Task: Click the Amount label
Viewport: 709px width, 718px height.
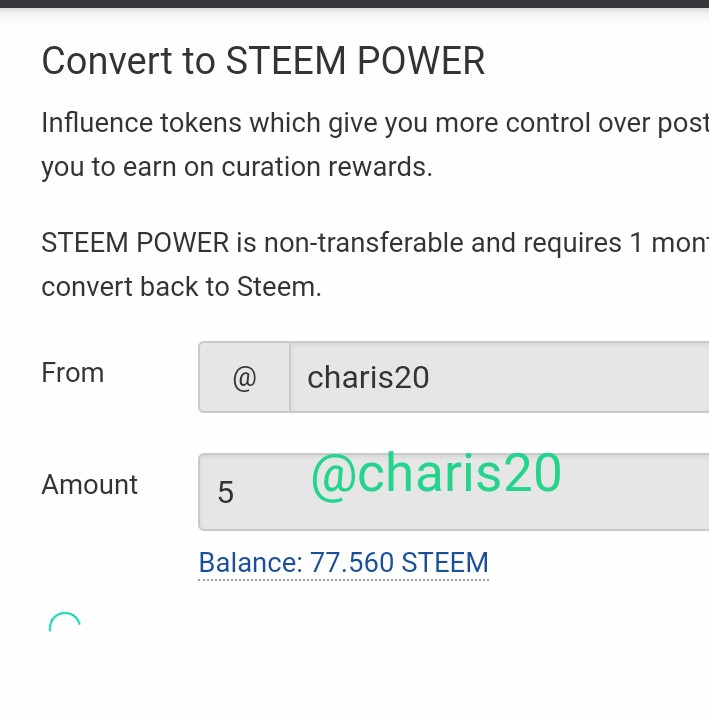Action: [x=89, y=485]
